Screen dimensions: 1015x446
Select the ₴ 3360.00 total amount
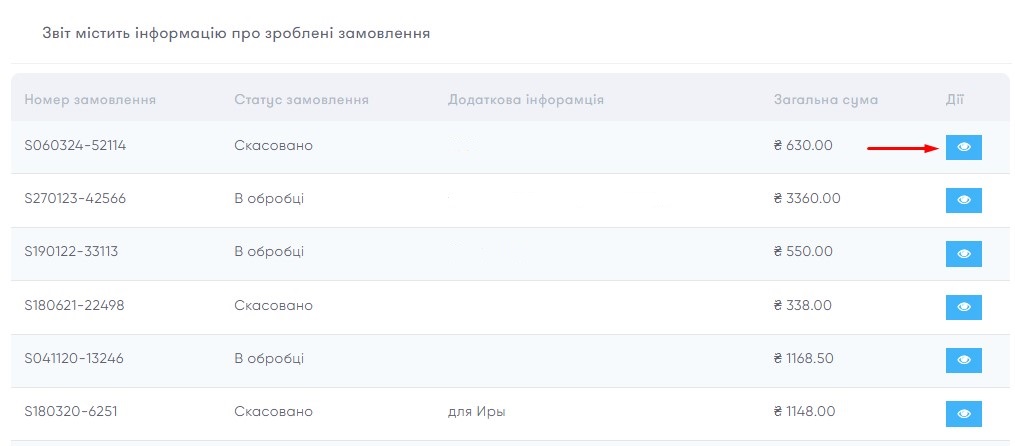pyautogui.click(x=807, y=198)
